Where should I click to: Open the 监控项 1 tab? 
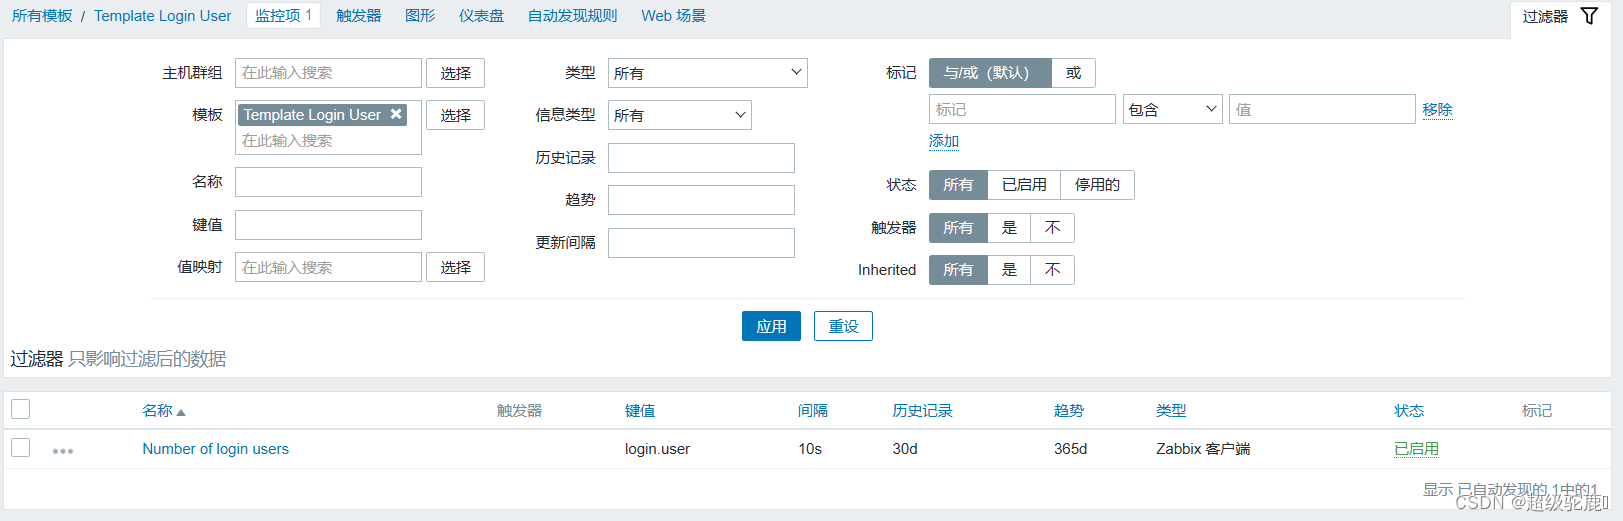tap(283, 16)
